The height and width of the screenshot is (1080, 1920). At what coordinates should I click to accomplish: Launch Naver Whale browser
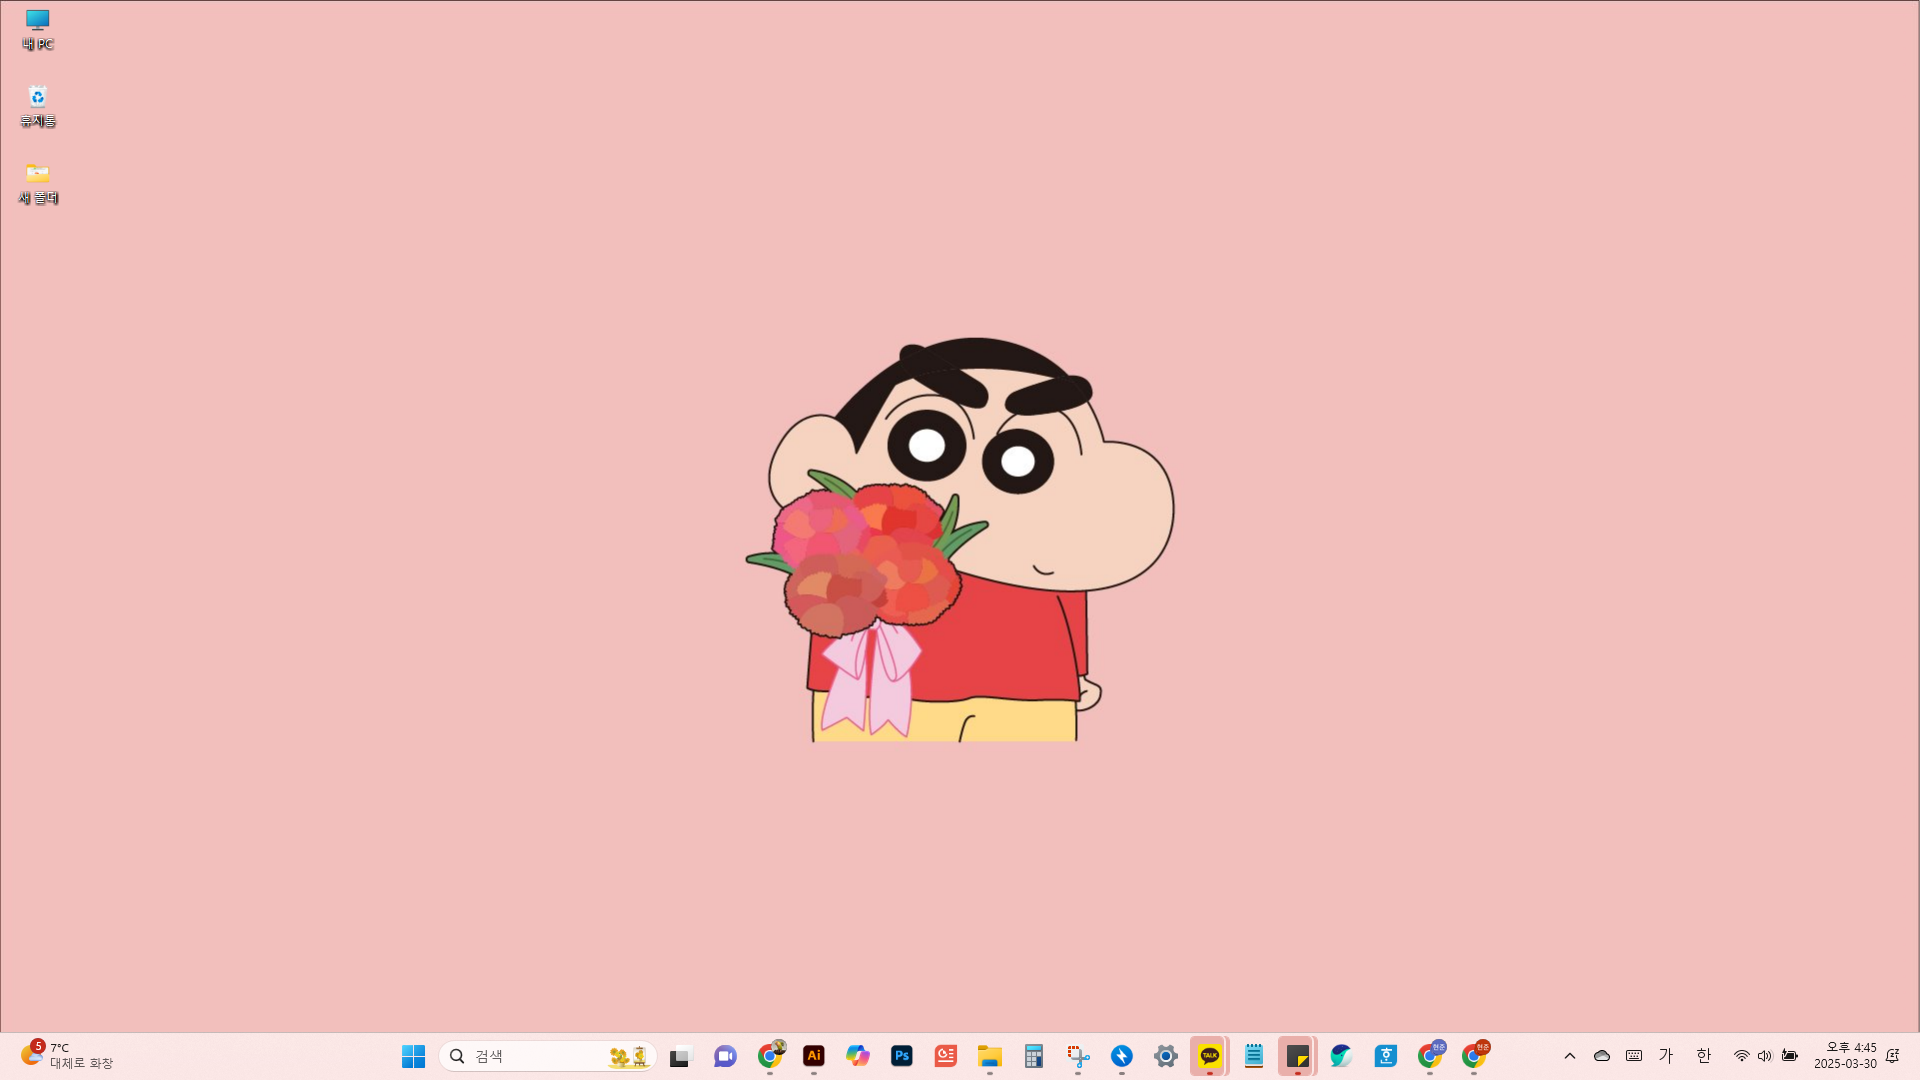point(1342,1056)
